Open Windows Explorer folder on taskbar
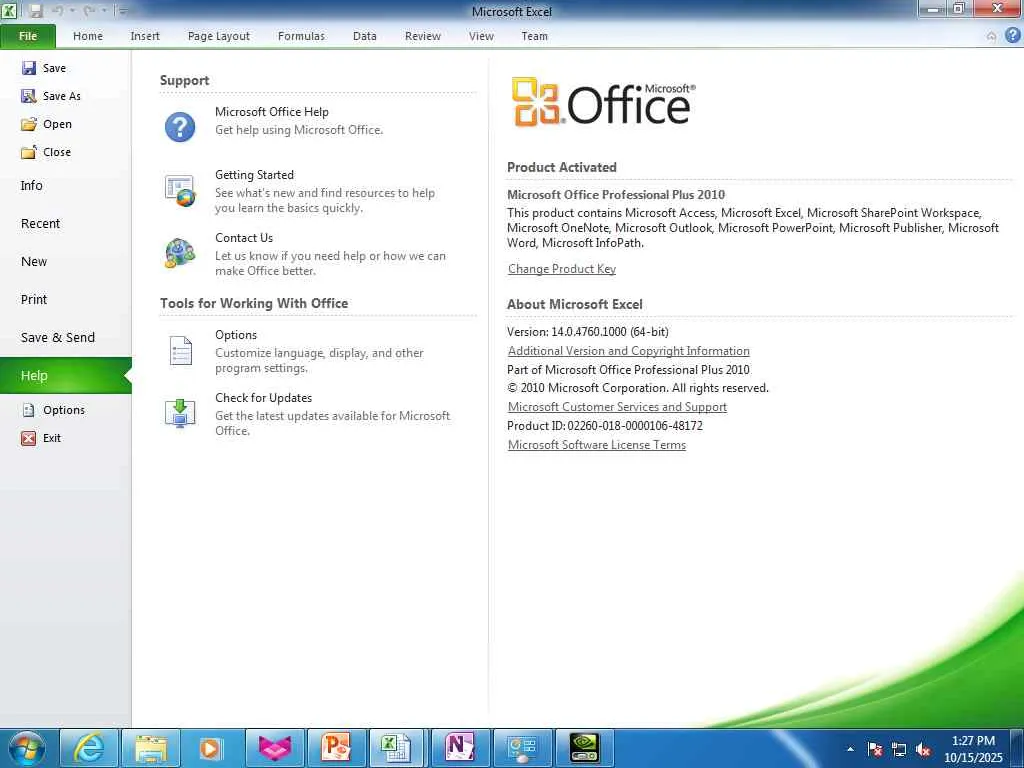This screenshot has height=768, width=1024. pyautogui.click(x=151, y=748)
